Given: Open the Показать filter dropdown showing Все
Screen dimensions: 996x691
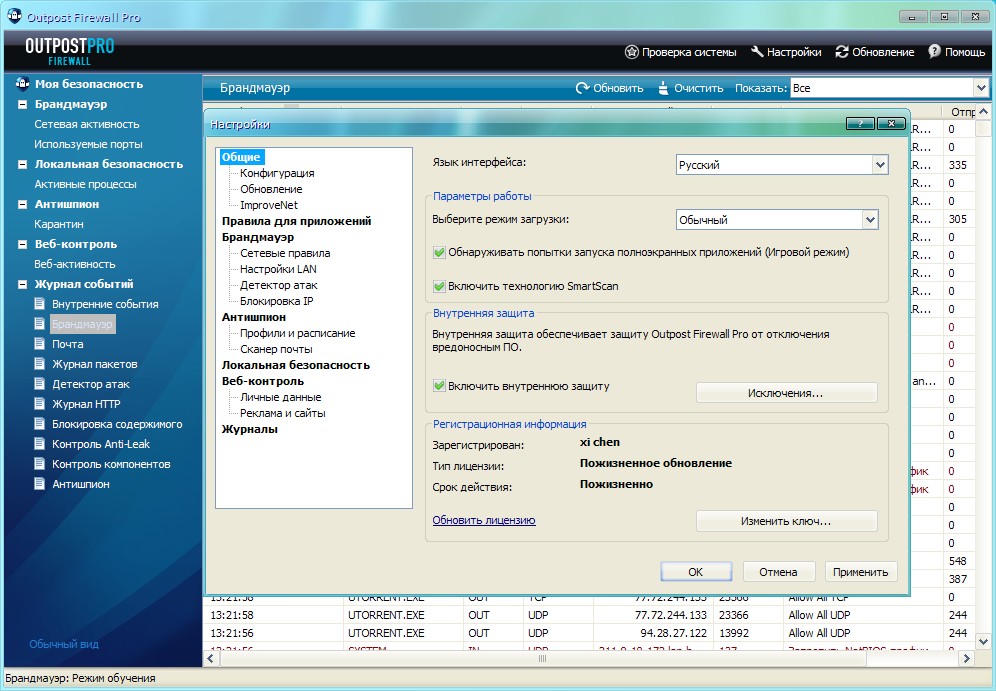Looking at the screenshot, I should point(890,88).
